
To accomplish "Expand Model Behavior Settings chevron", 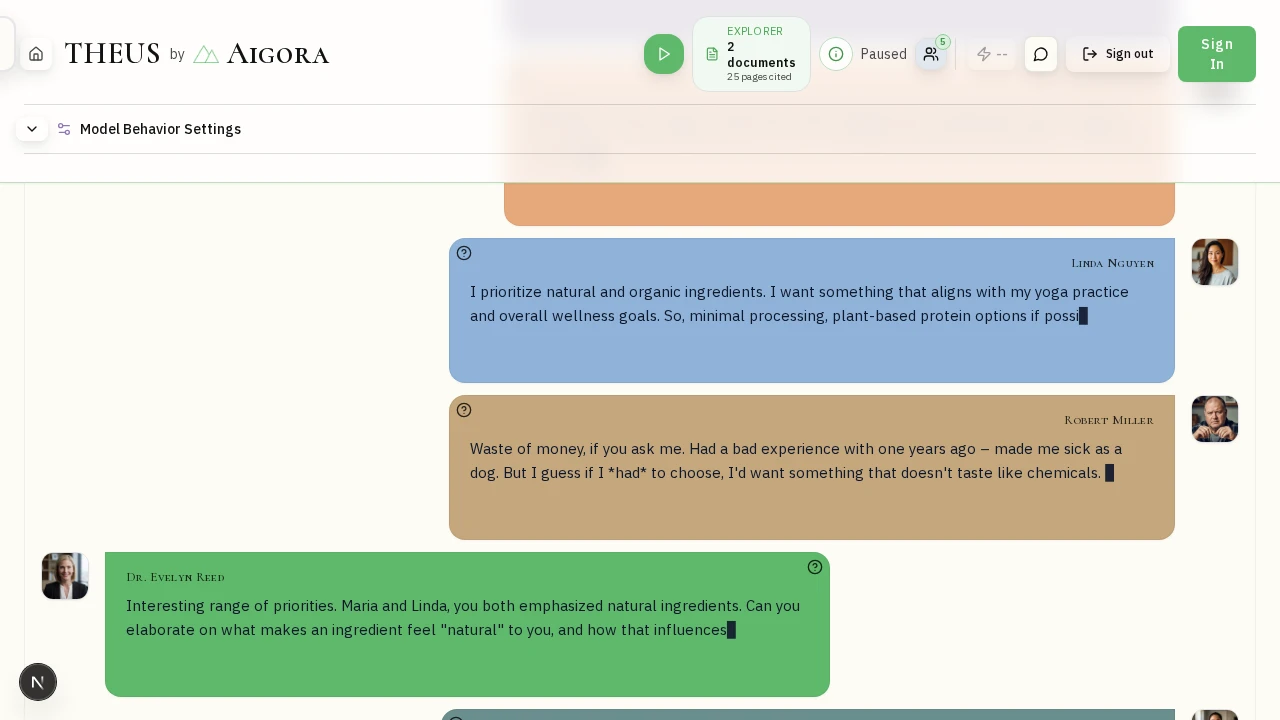I will (x=32, y=129).
